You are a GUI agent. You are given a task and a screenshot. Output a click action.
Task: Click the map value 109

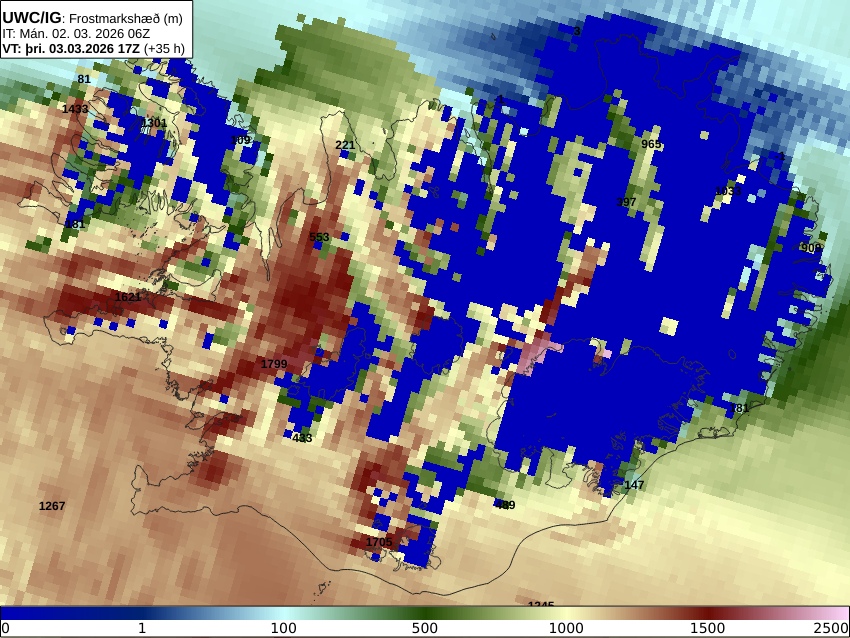click(x=241, y=140)
